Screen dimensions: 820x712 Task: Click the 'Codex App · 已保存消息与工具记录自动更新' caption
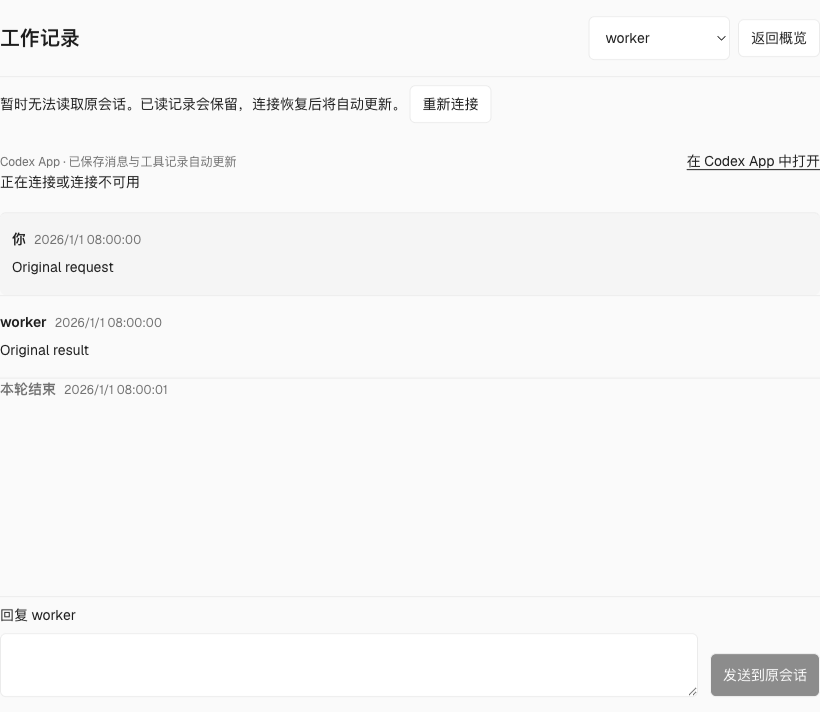(118, 162)
